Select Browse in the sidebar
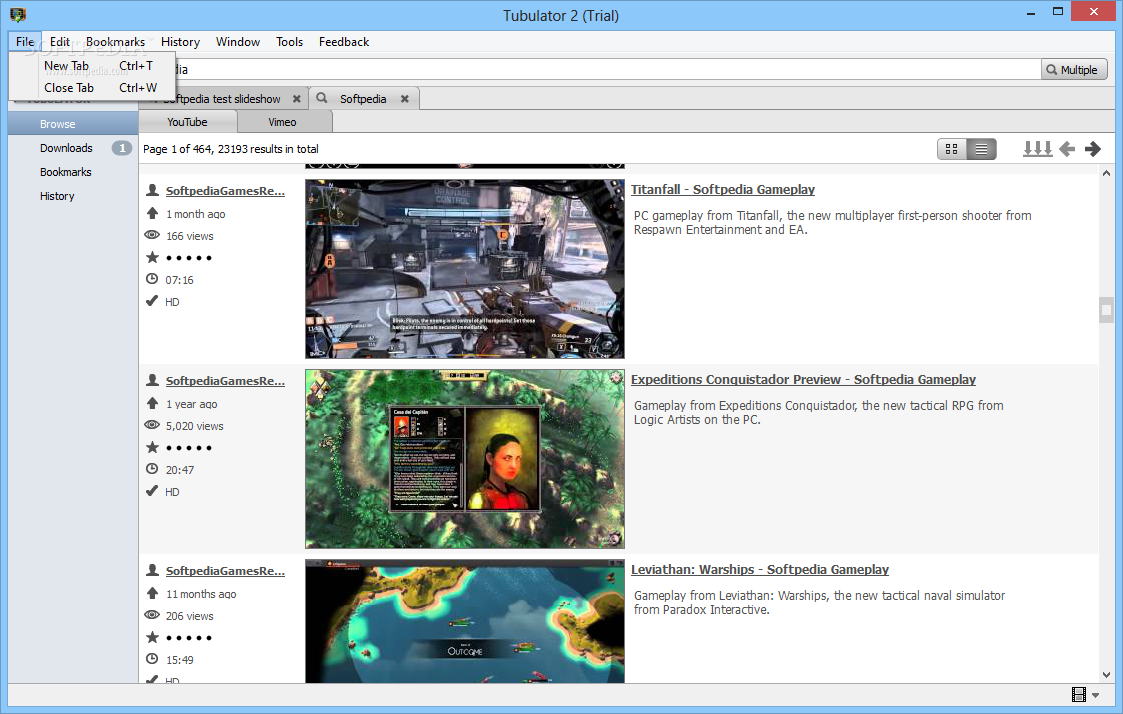Viewport: 1123px width, 714px height. pos(73,124)
